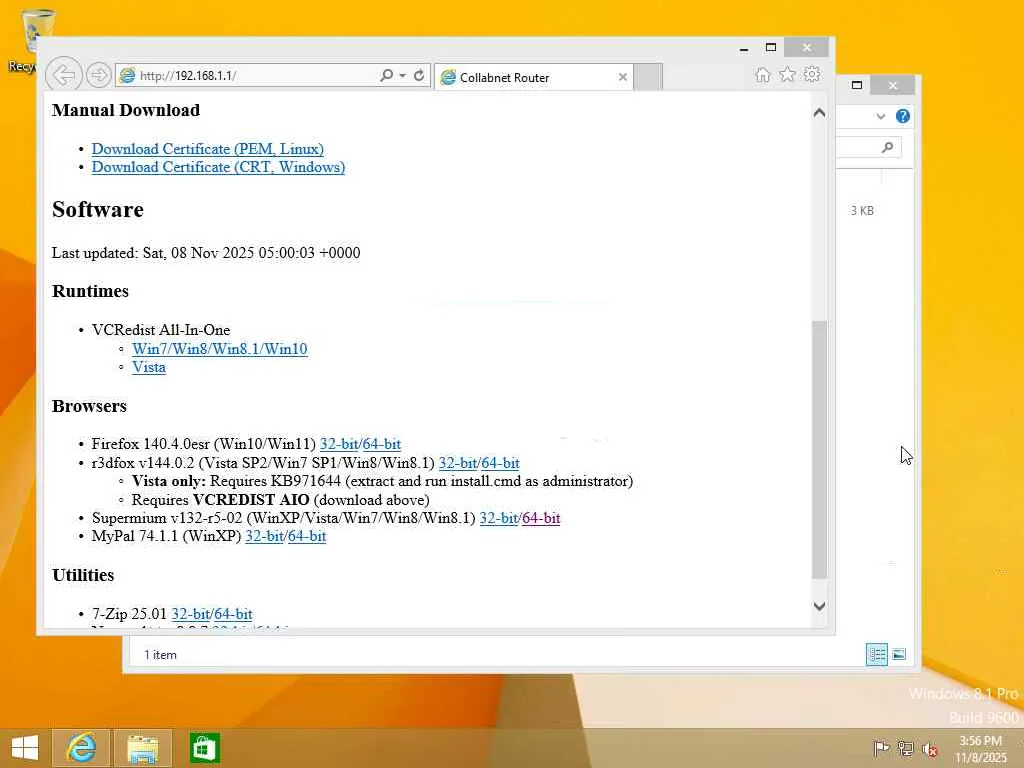The width and height of the screenshot is (1024, 768).
Task: Click the 'Last updated' timestamp text
Action: coord(206,253)
